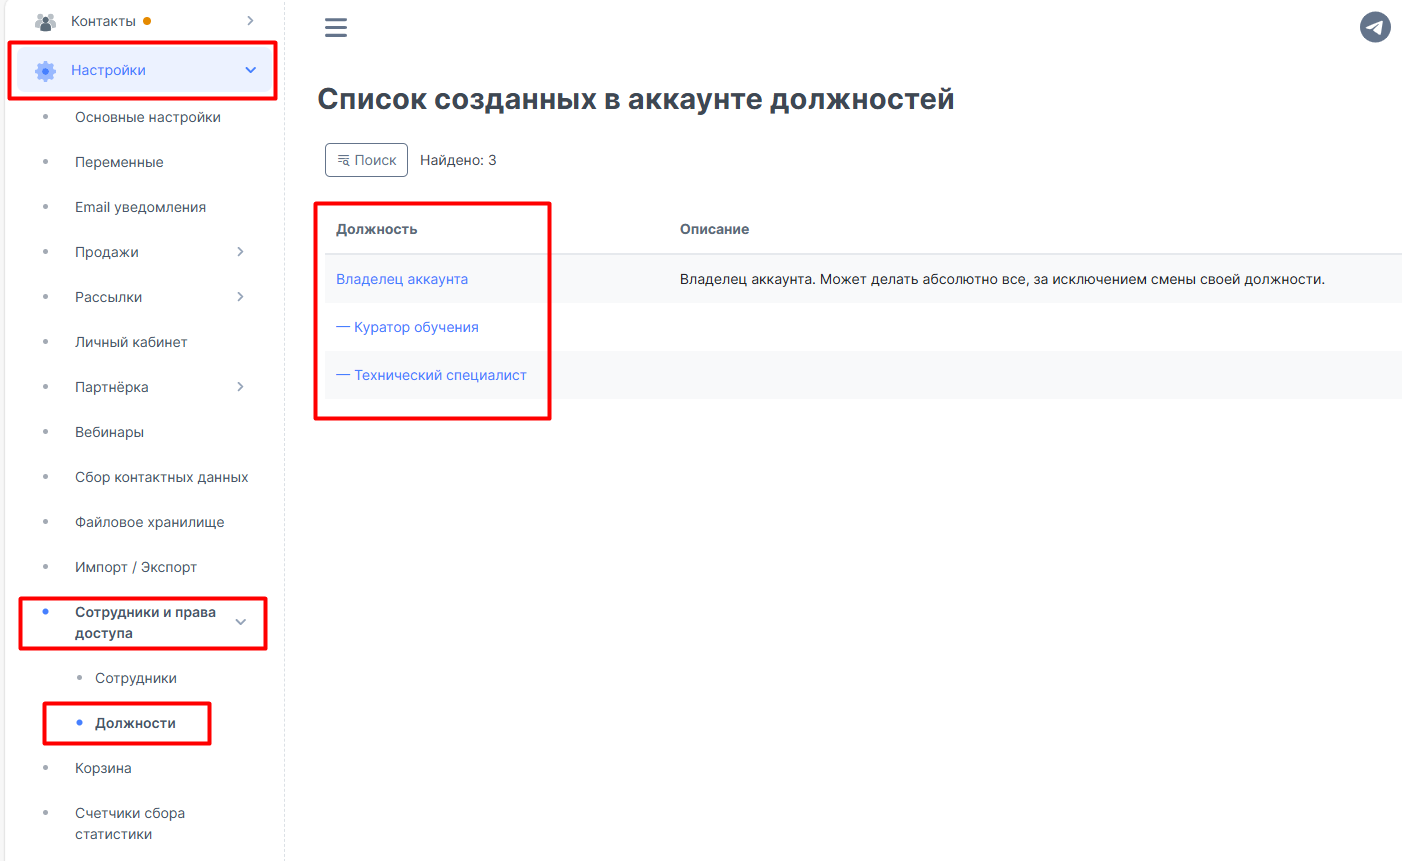
Task: Click the Контакты people icon
Action: [x=45, y=21]
